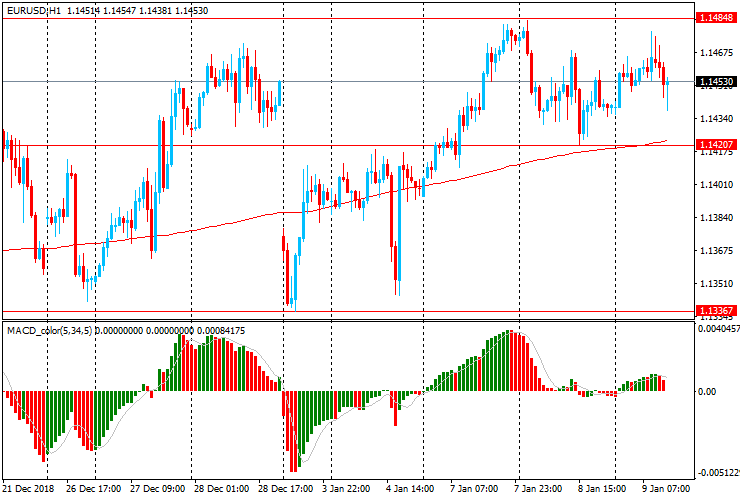Click the current price 1.14530 label

pos(716,82)
